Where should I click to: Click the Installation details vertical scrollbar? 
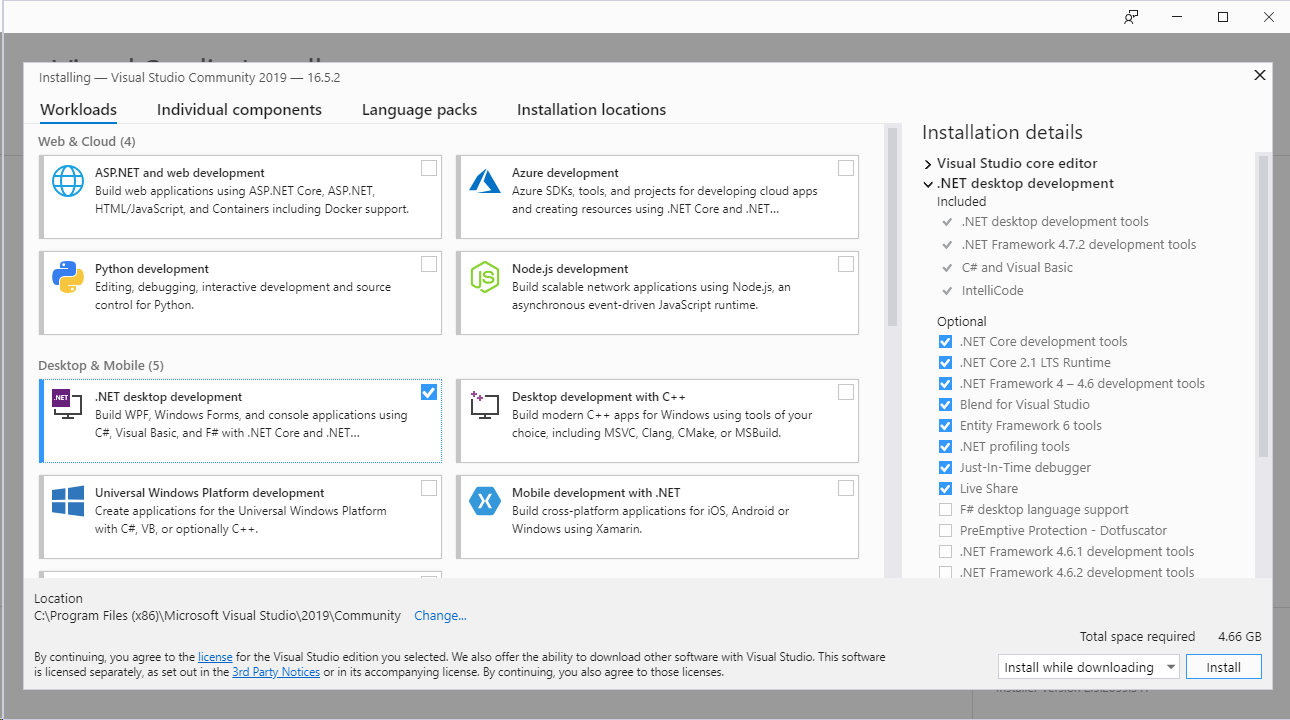pos(1264,305)
